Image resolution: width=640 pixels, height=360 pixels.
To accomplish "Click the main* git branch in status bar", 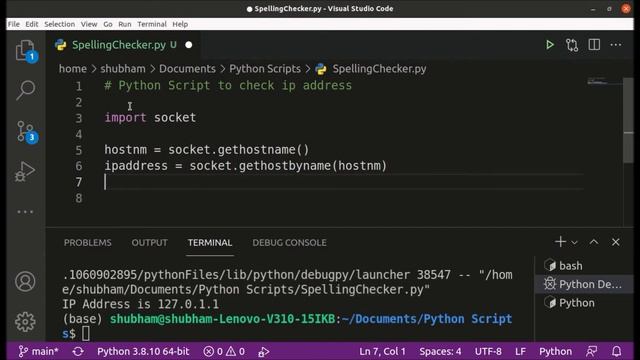I will pyautogui.click(x=39, y=351).
